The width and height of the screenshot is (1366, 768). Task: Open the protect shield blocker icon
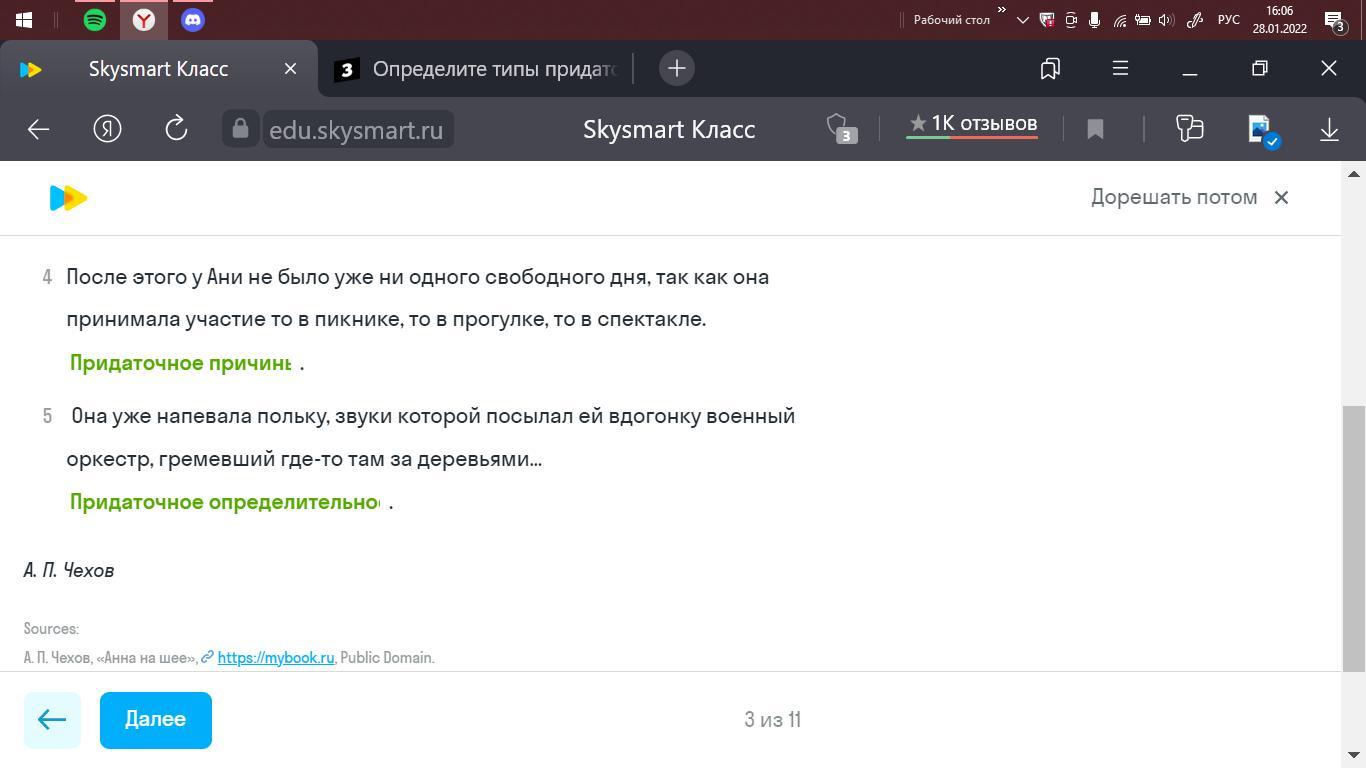(x=841, y=129)
